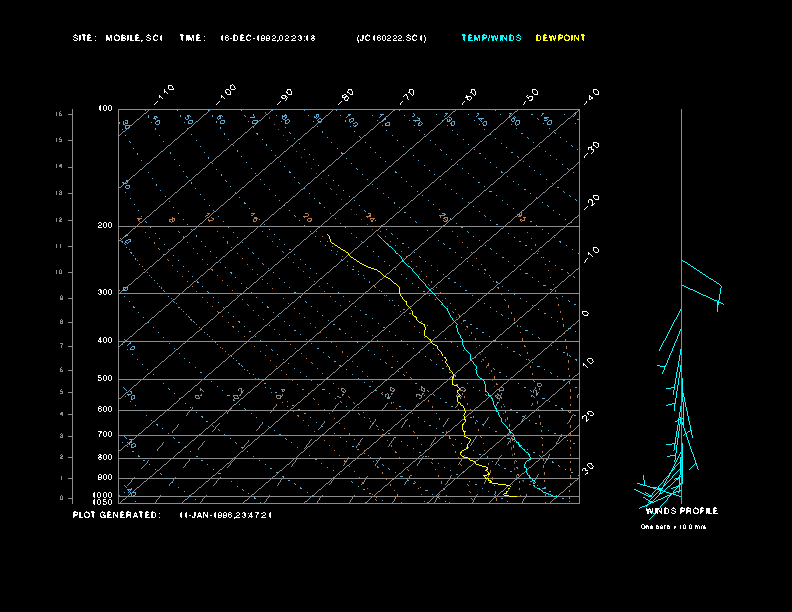Click the 300 pressure level label
This screenshot has height=612, width=792.
pos(105,292)
